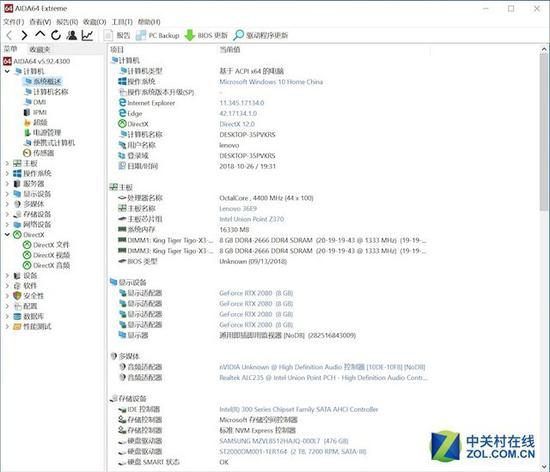This screenshot has width=550, height=472.
Task: Select IPMI in the tree
Action: [35, 112]
